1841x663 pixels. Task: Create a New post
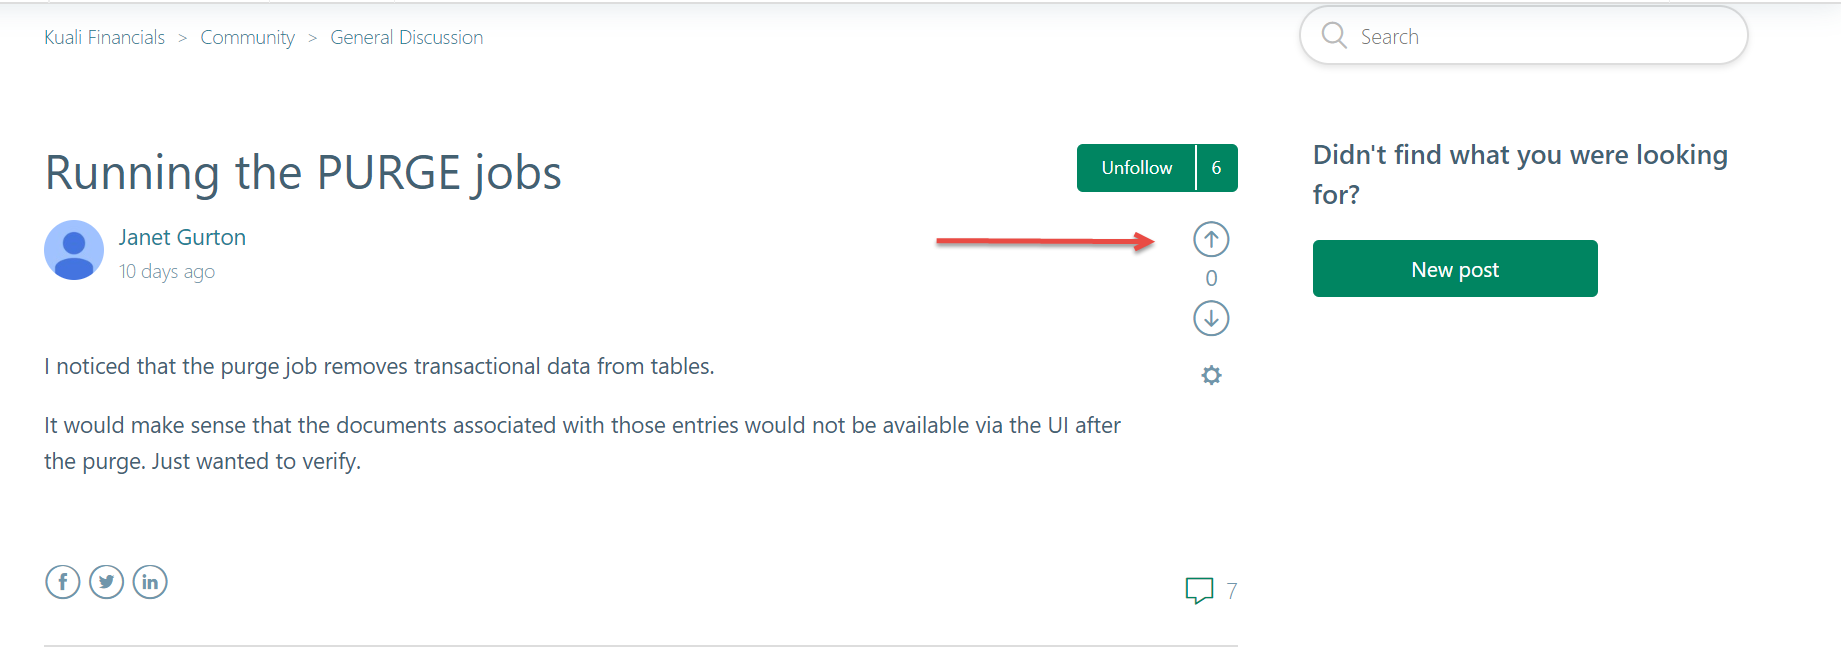[x=1454, y=269]
